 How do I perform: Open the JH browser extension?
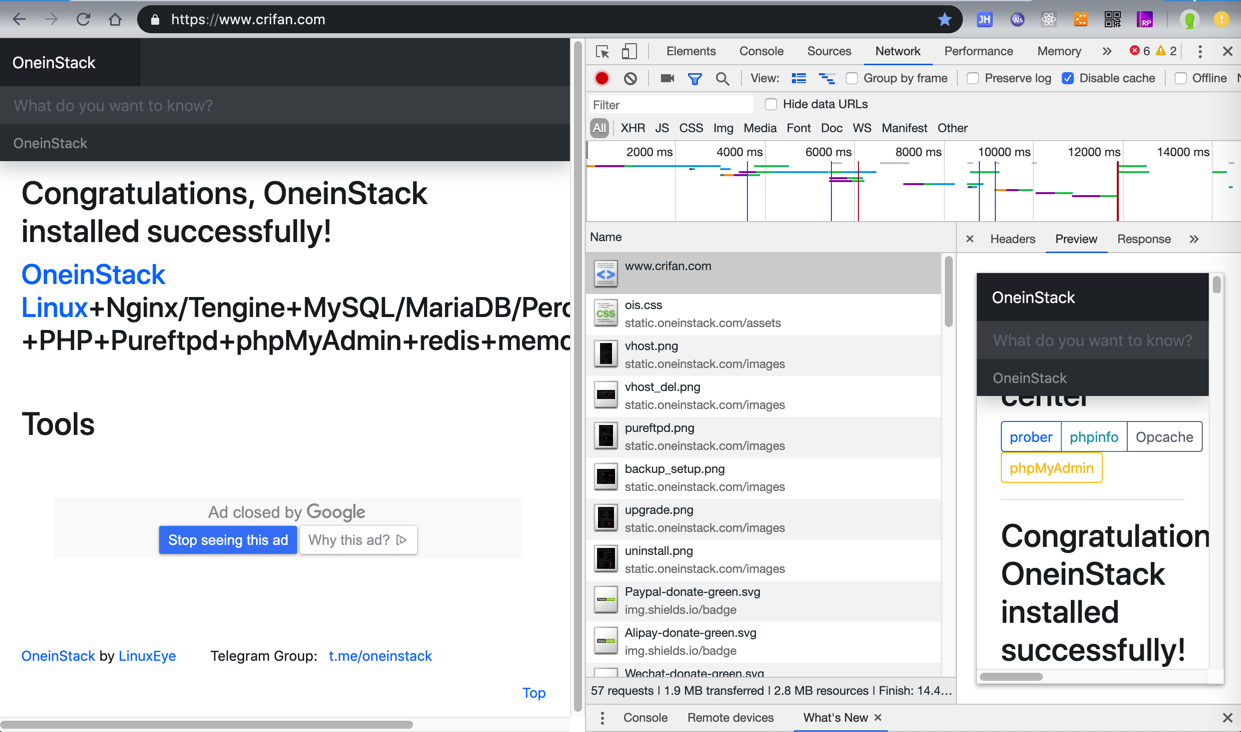coord(984,19)
